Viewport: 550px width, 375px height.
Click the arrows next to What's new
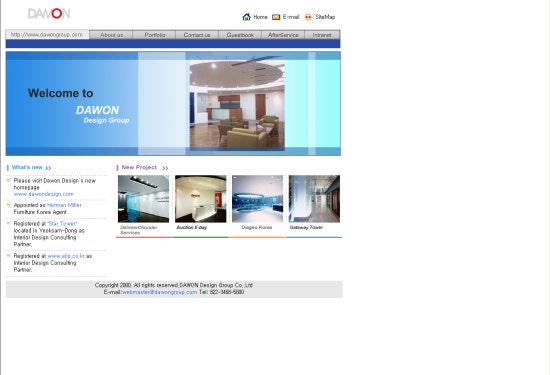[x=48, y=168]
